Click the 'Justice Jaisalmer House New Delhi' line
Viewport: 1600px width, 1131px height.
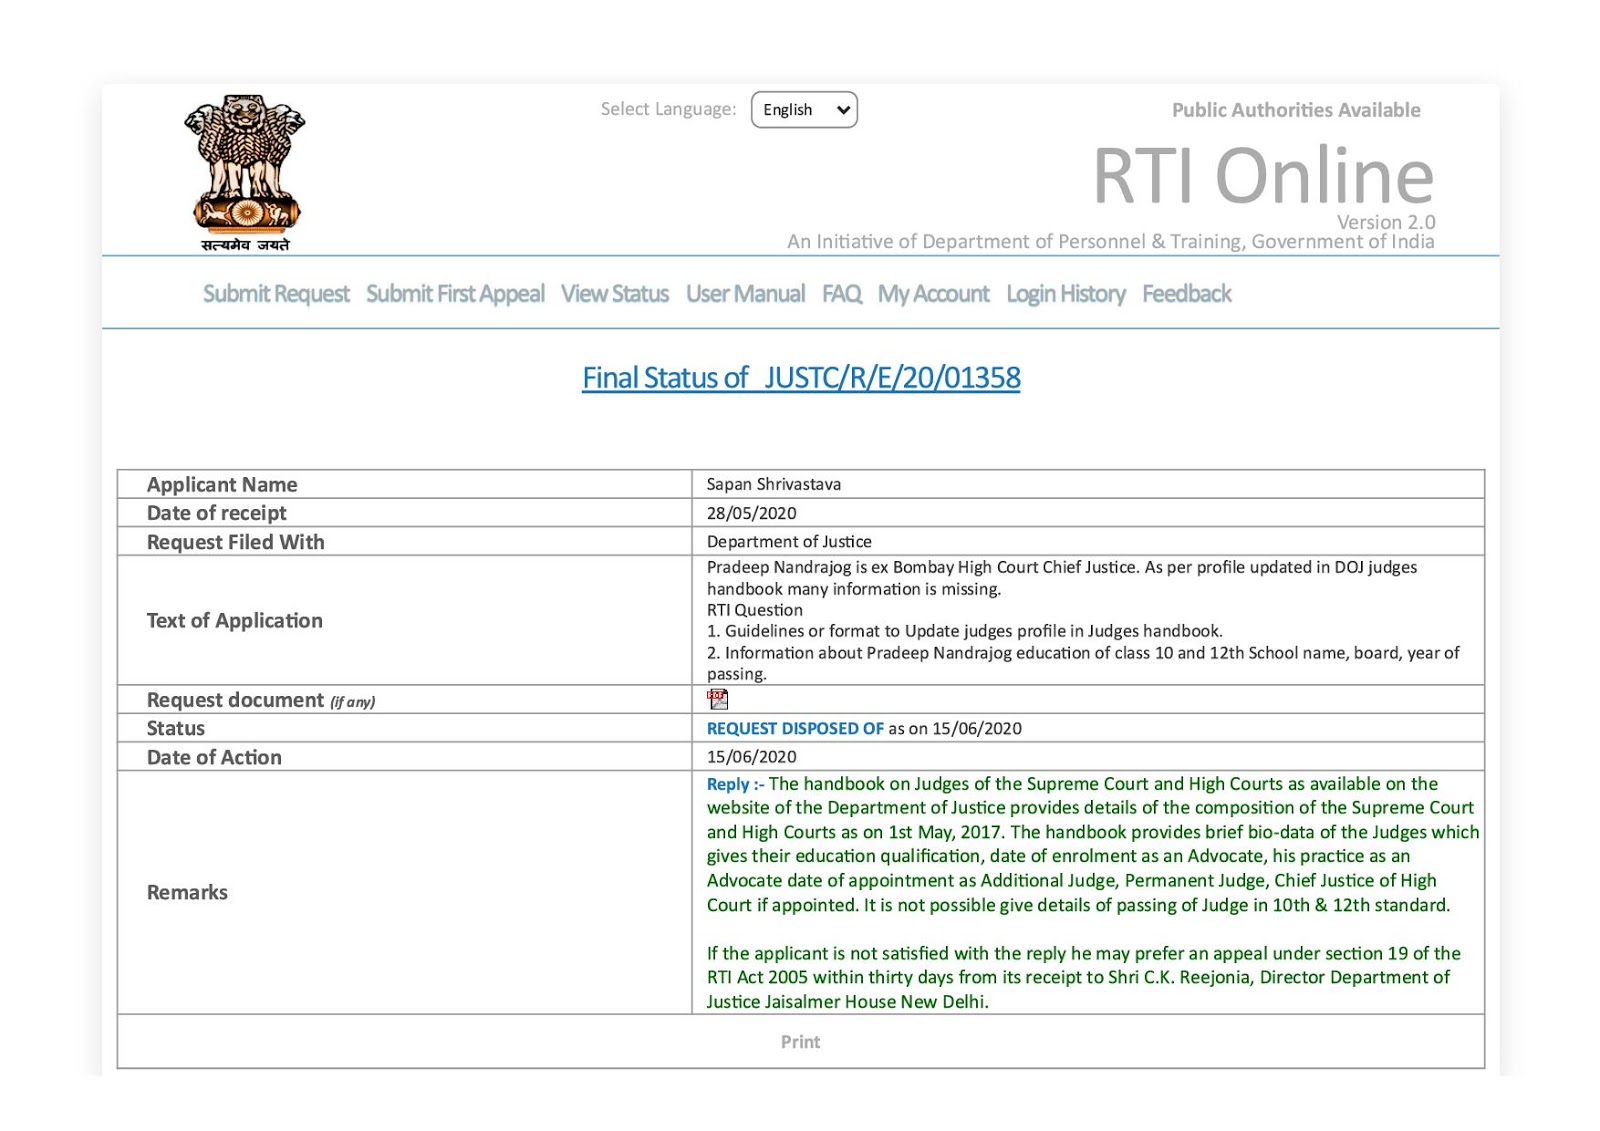[848, 1002]
